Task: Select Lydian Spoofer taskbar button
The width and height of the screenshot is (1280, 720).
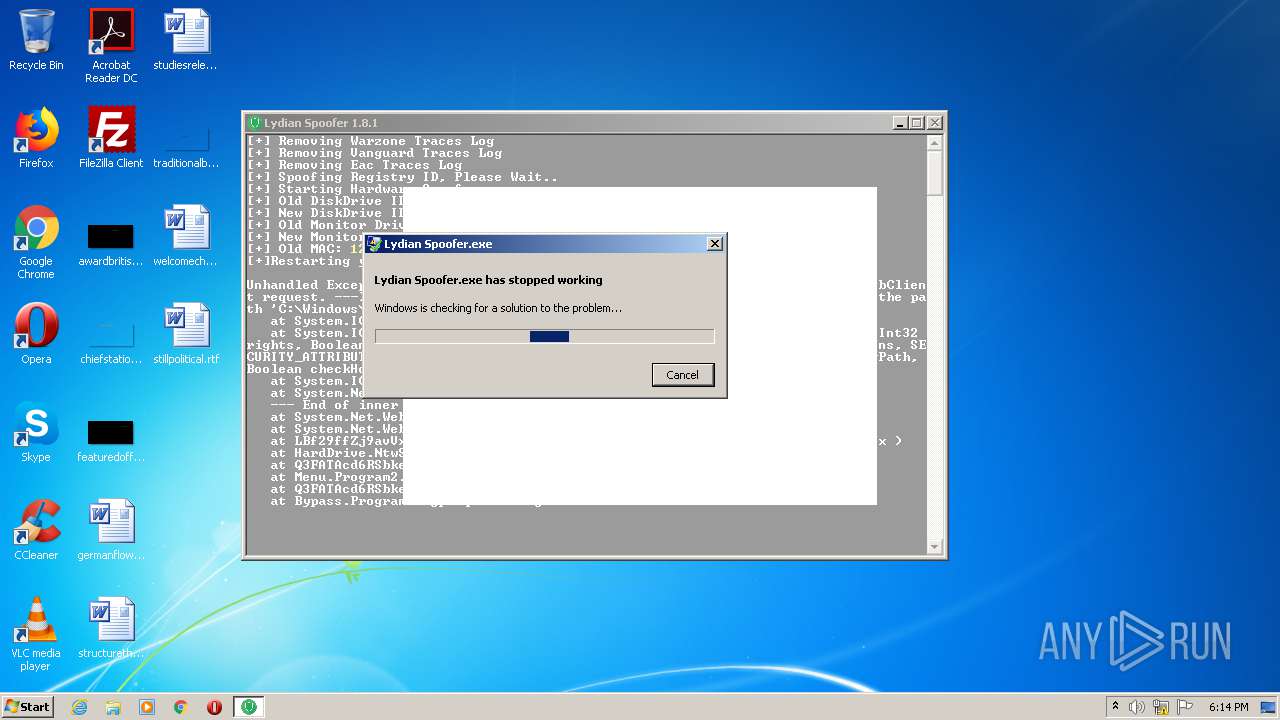Action: tap(248, 707)
